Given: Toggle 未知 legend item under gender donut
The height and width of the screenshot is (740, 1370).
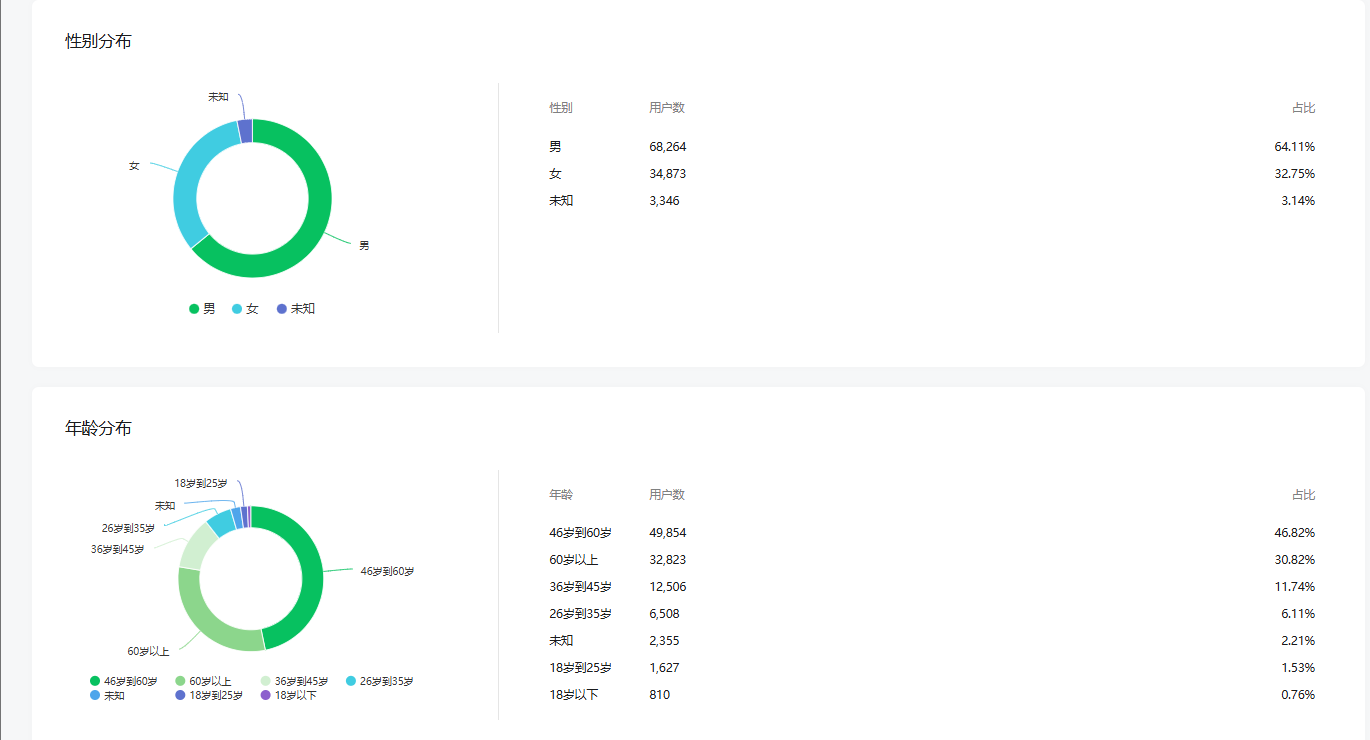Looking at the screenshot, I should (x=296, y=309).
